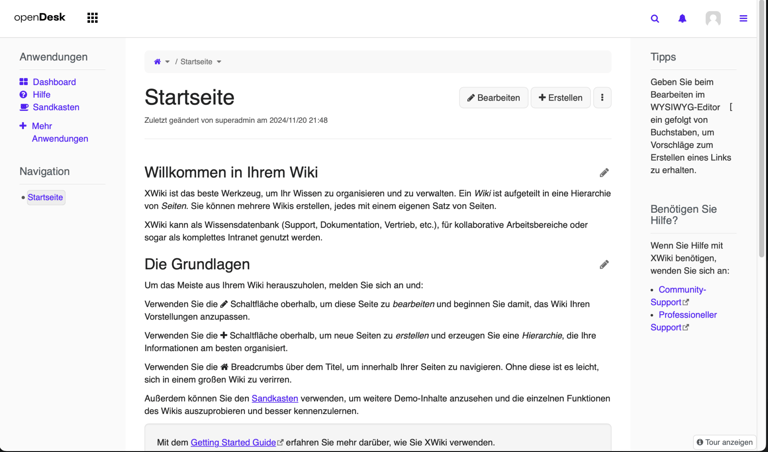The image size is (768, 452).
Task: Click the plus icon beside Mehr Anwendungen
Action: coord(23,126)
